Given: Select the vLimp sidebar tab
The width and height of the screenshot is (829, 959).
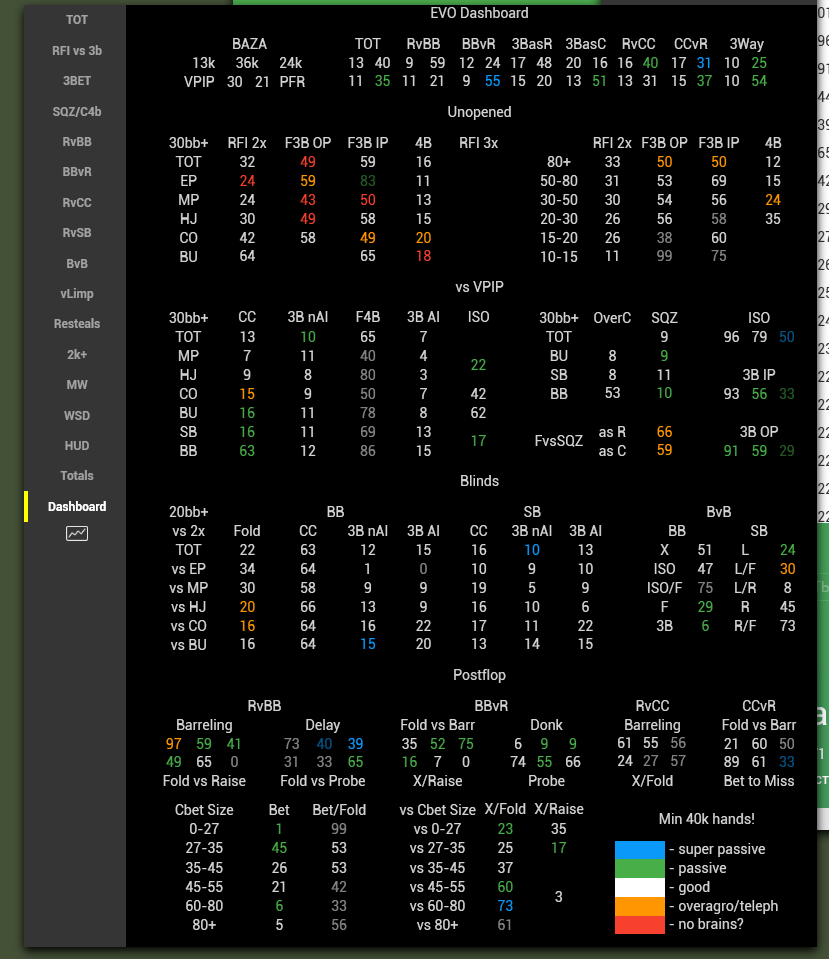Looking at the screenshot, I should [x=76, y=294].
